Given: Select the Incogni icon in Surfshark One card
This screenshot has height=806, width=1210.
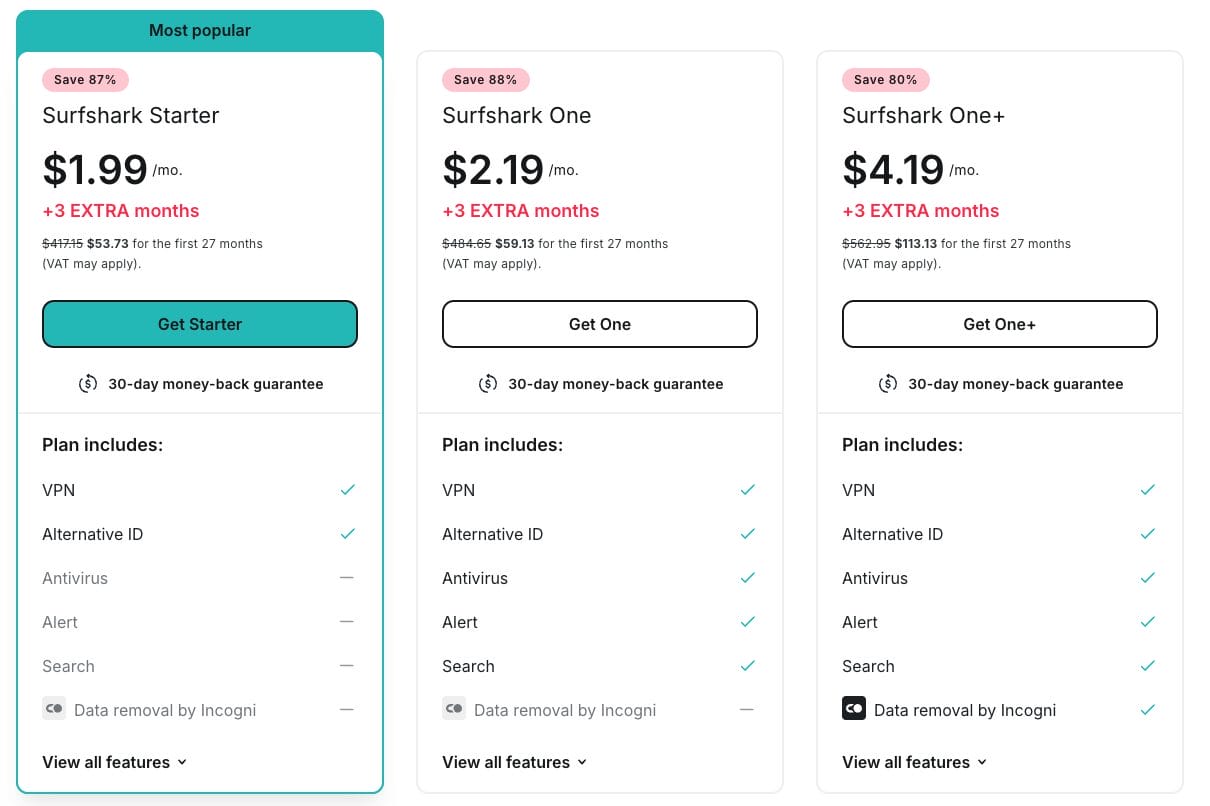Looking at the screenshot, I should [x=454, y=708].
